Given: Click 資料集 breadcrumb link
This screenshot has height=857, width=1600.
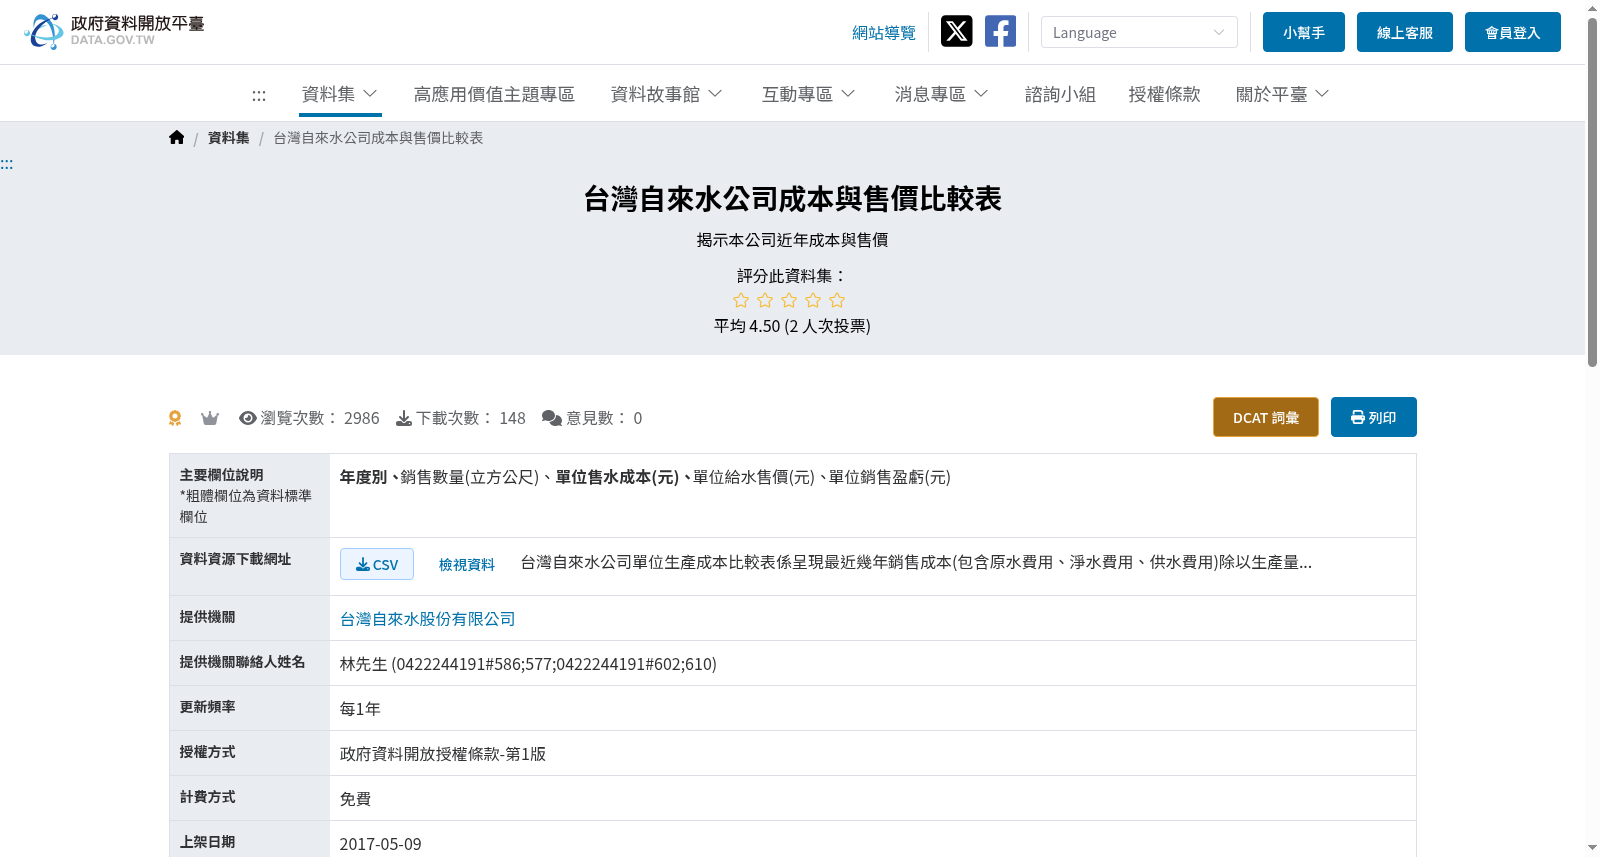Looking at the screenshot, I should [x=229, y=138].
